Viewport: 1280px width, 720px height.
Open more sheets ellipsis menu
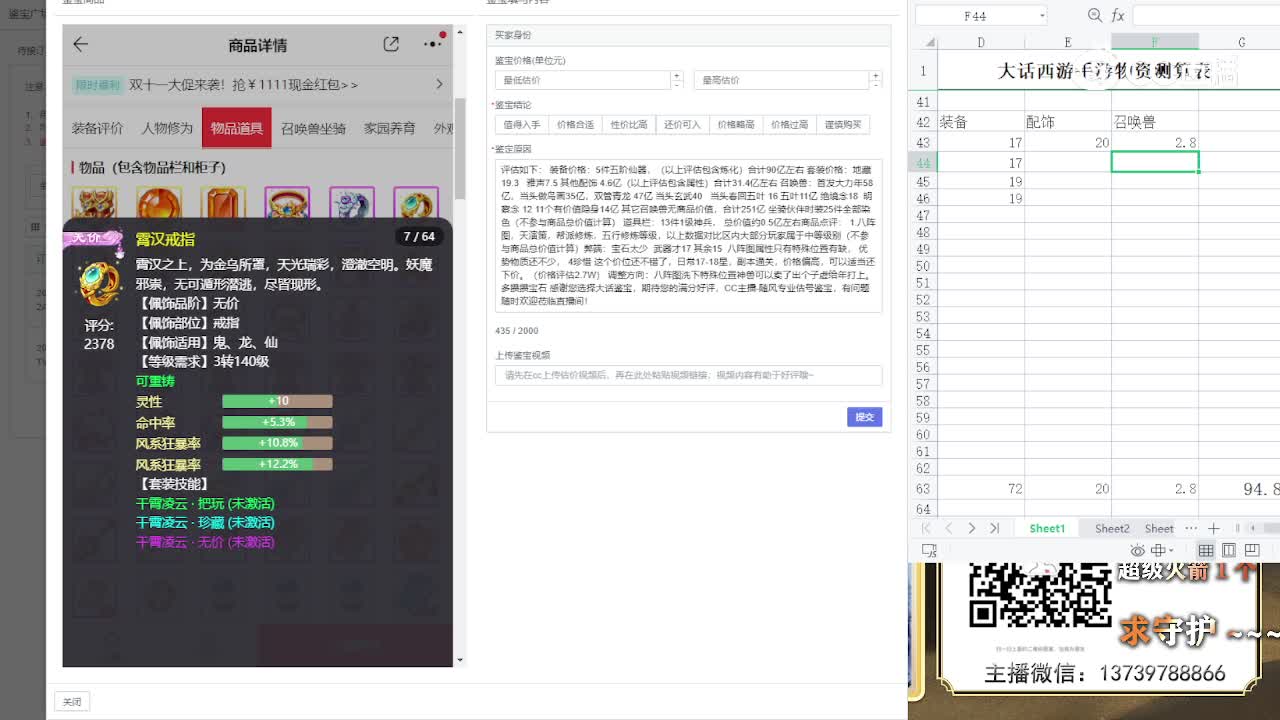coord(1190,528)
